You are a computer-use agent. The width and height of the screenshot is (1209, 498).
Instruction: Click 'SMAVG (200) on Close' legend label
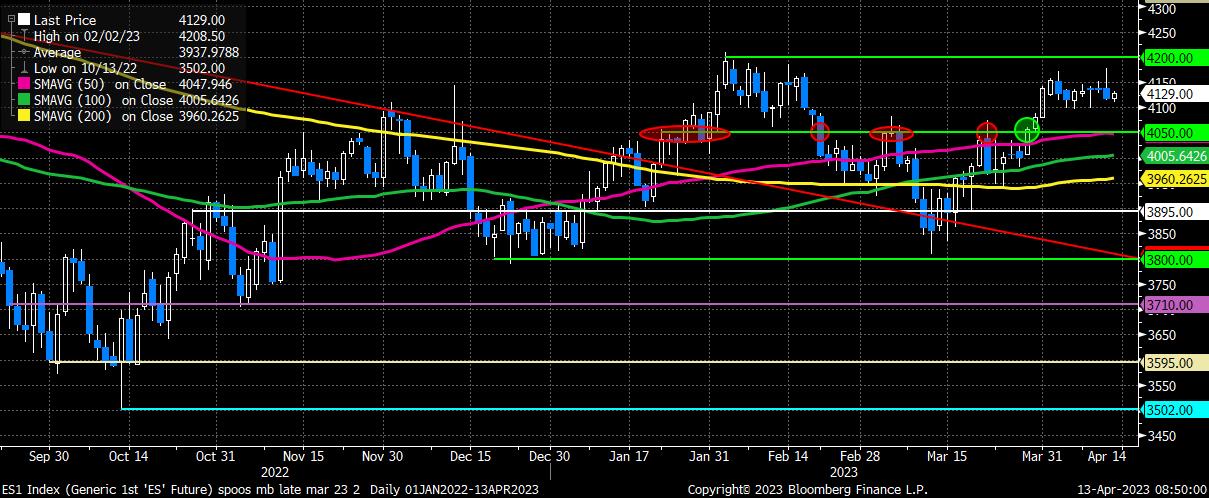(x=102, y=117)
